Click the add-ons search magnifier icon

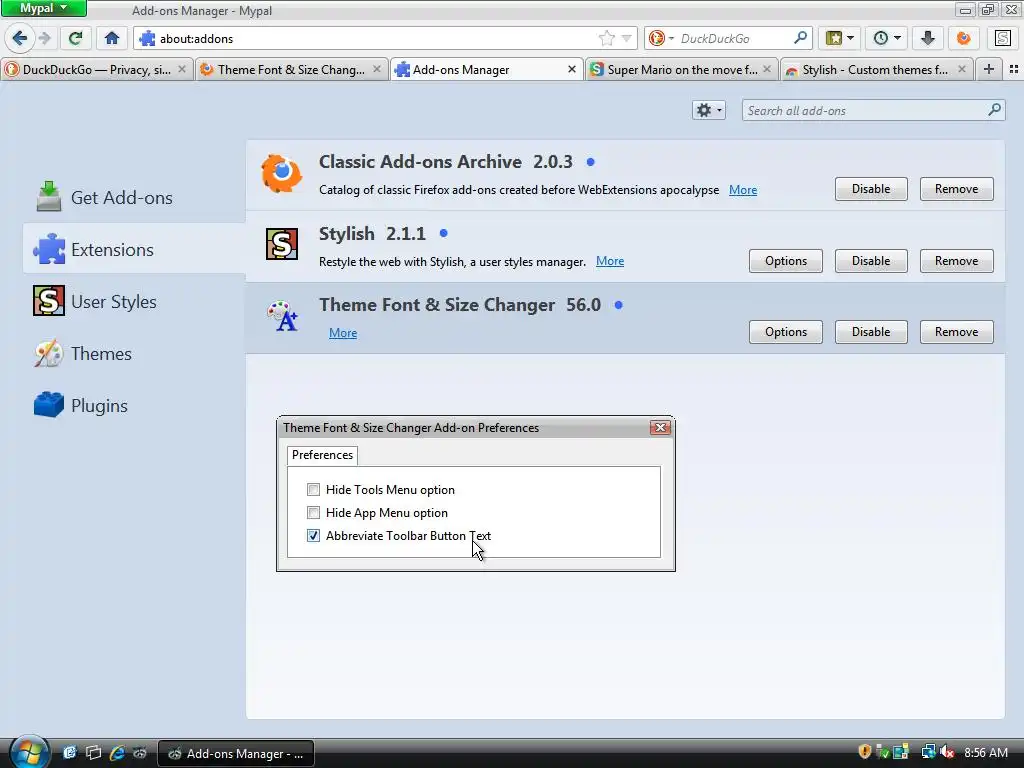pyautogui.click(x=994, y=110)
